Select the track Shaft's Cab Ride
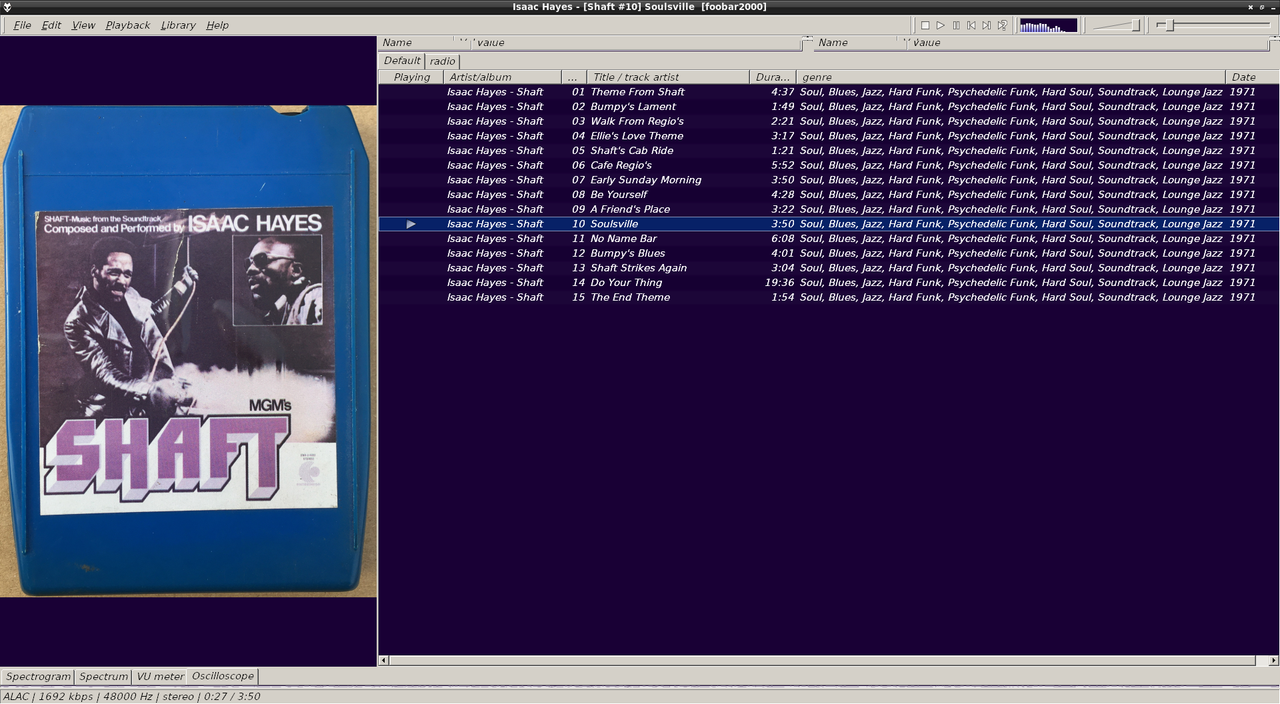The height and width of the screenshot is (704, 1280). [x=829, y=151]
